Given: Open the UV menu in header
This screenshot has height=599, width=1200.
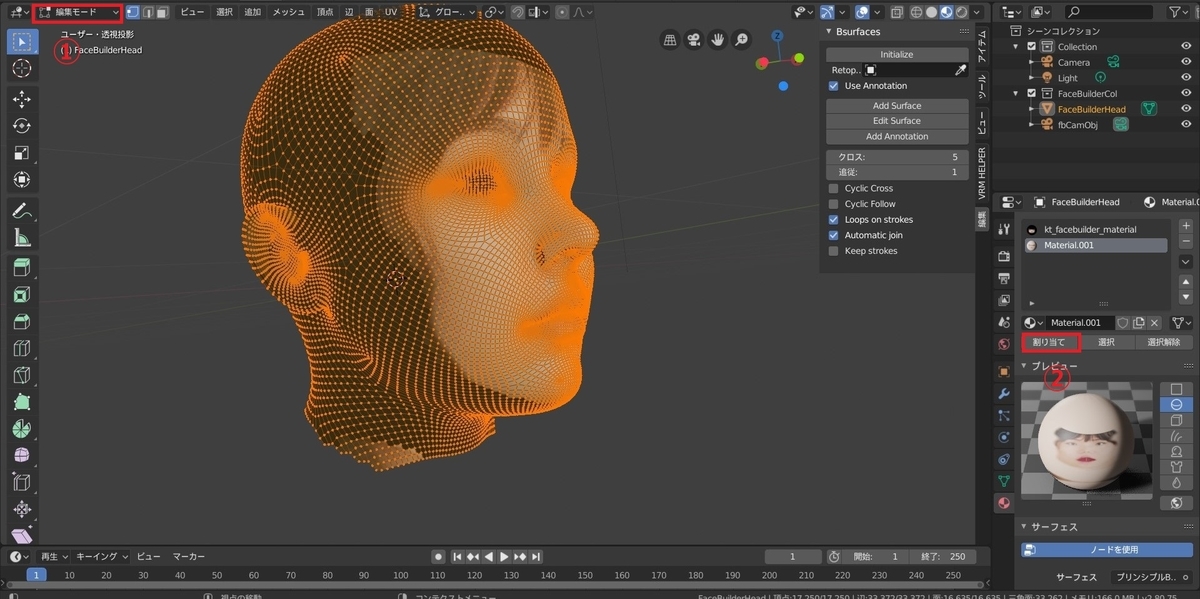Looking at the screenshot, I should point(390,12).
